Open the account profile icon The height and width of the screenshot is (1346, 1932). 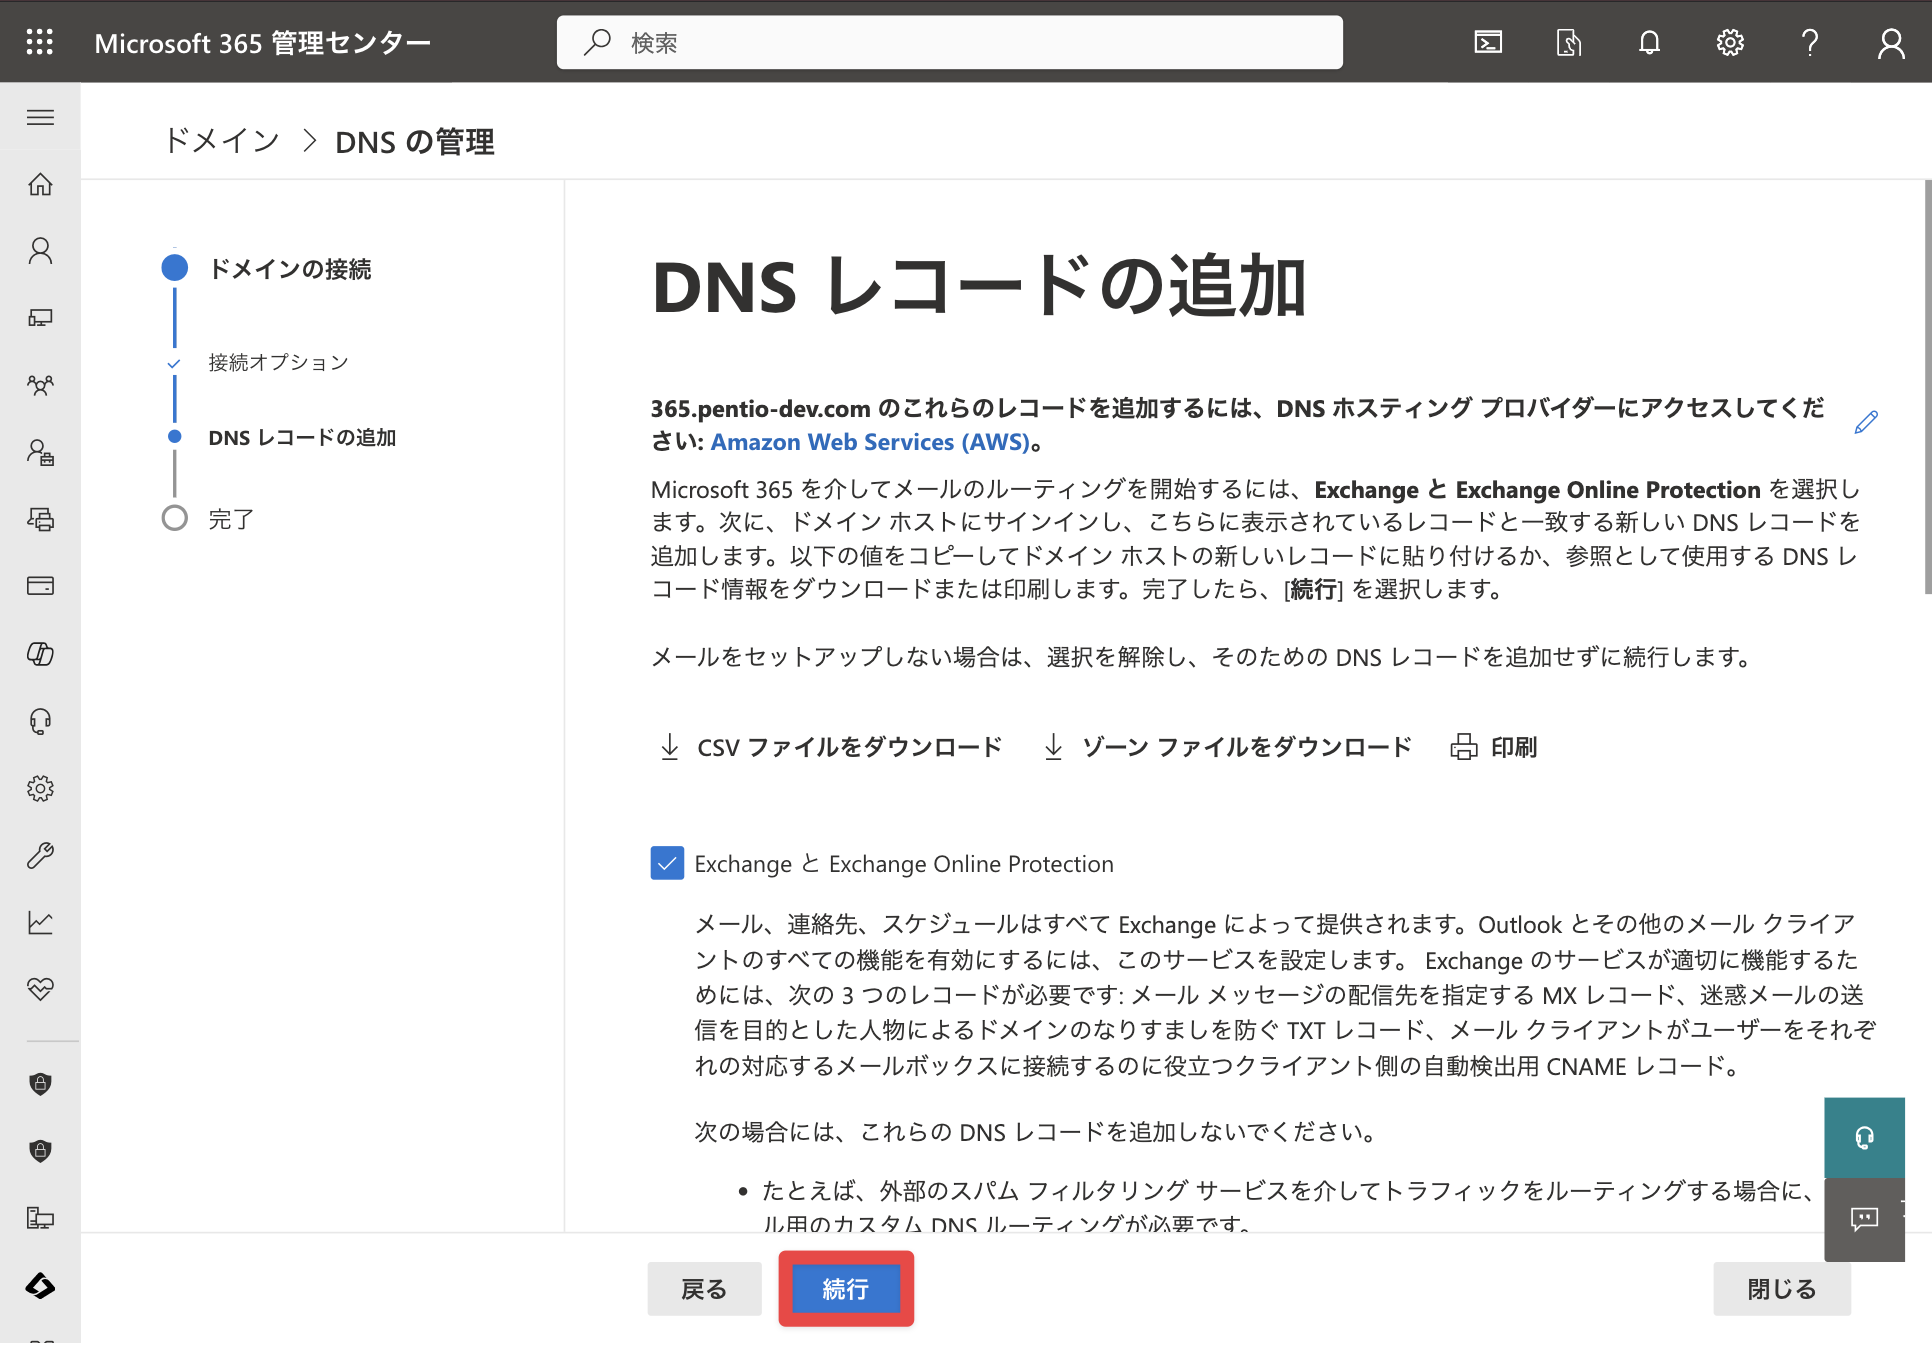1891,42
